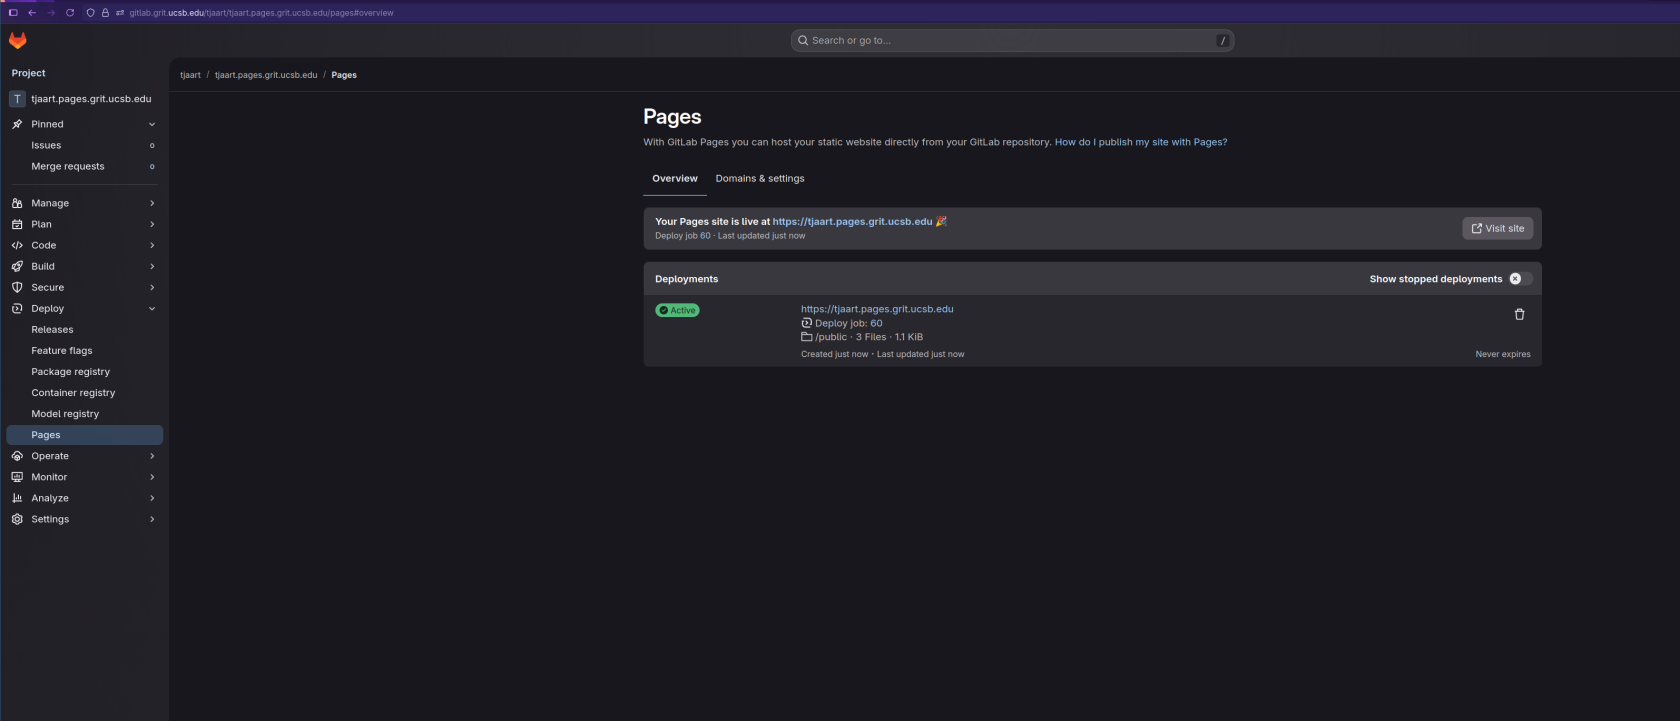The width and height of the screenshot is (1680, 721).
Task: Expand the Build menu chevron
Action: coord(152,266)
